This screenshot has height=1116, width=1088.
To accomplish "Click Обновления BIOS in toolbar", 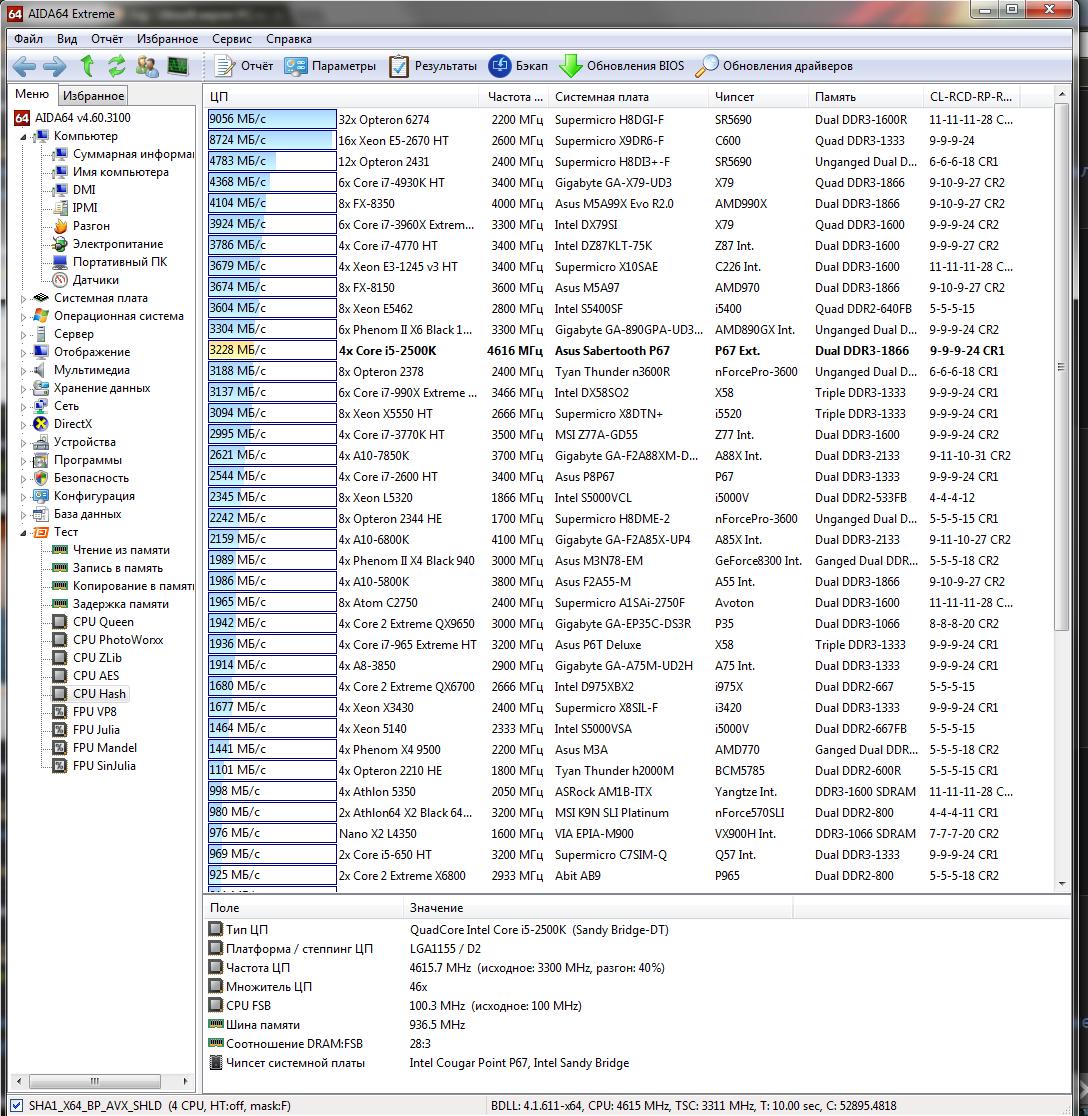I will pos(622,66).
